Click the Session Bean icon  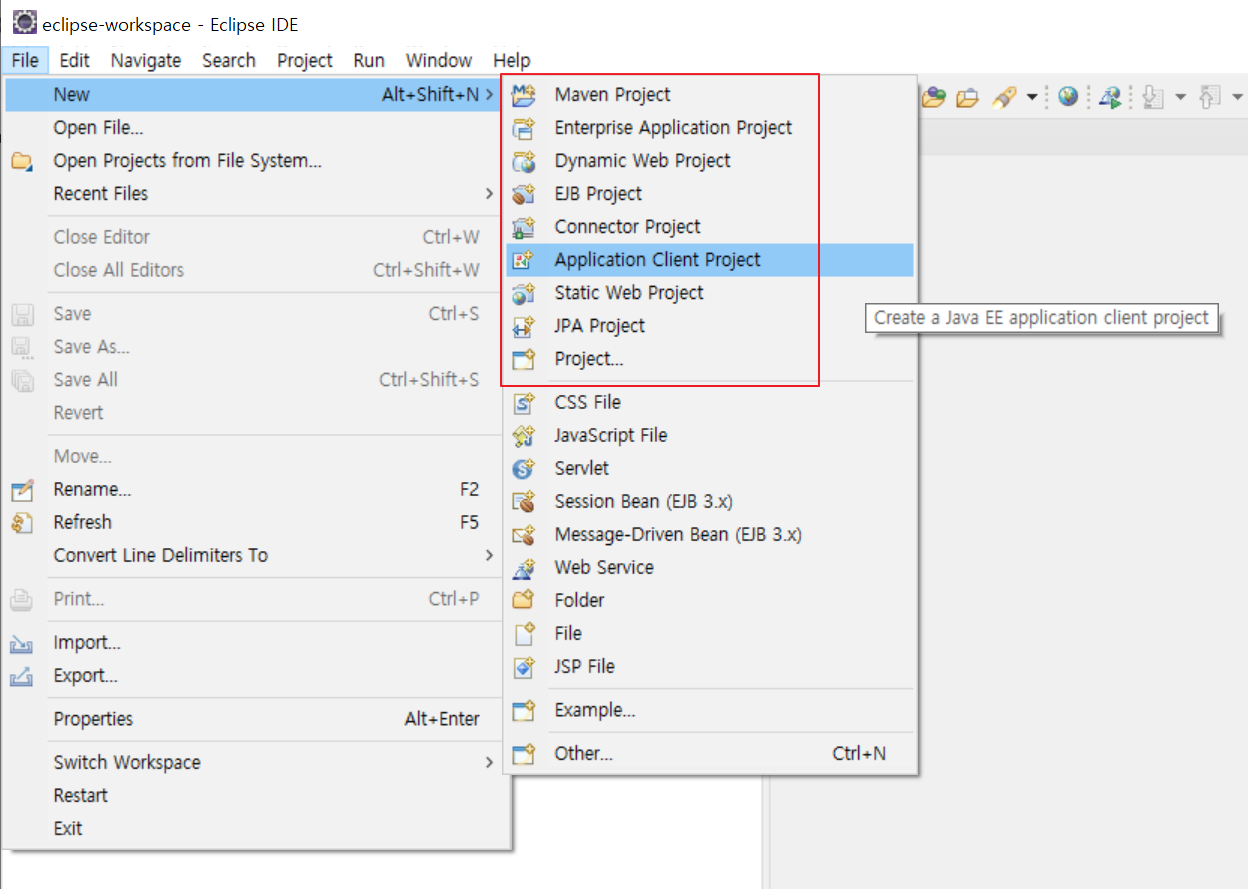(523, 502)
